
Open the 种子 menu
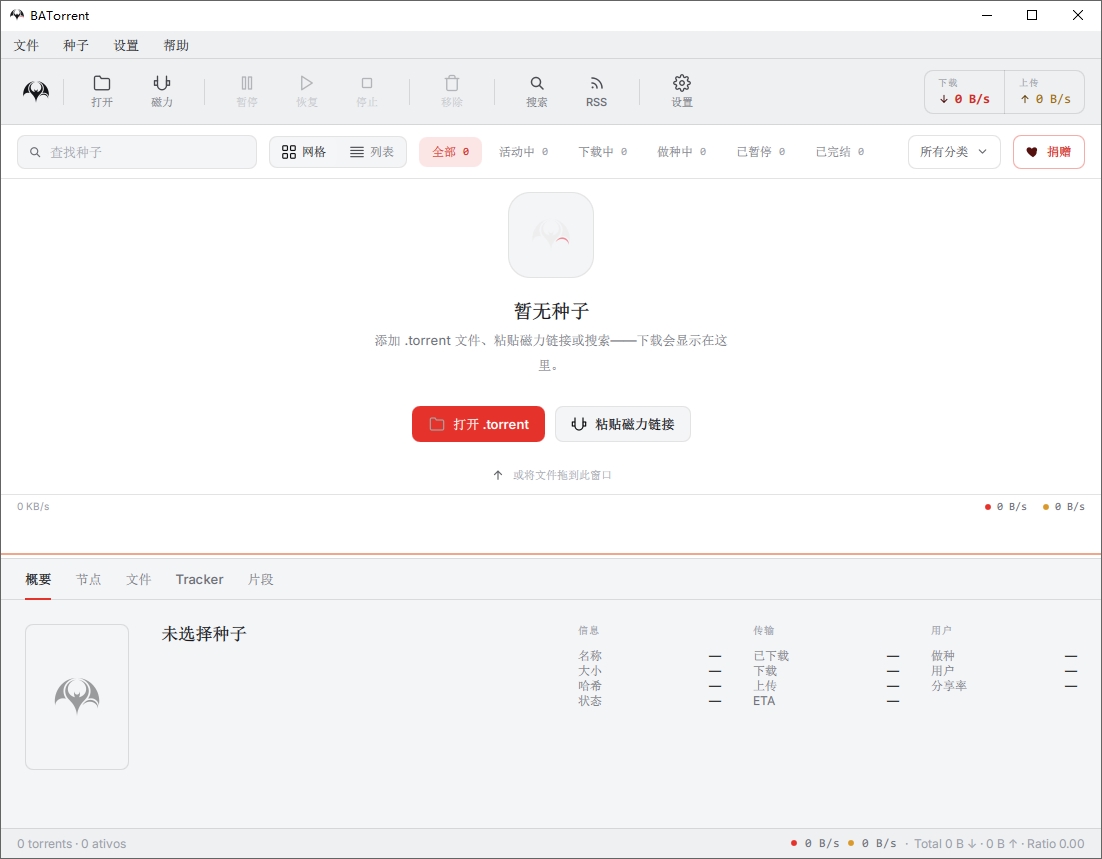click(76, 46)
